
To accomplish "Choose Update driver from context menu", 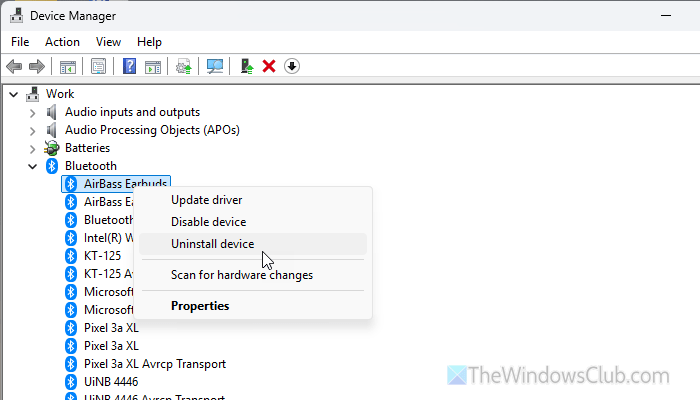I will 253,200.
